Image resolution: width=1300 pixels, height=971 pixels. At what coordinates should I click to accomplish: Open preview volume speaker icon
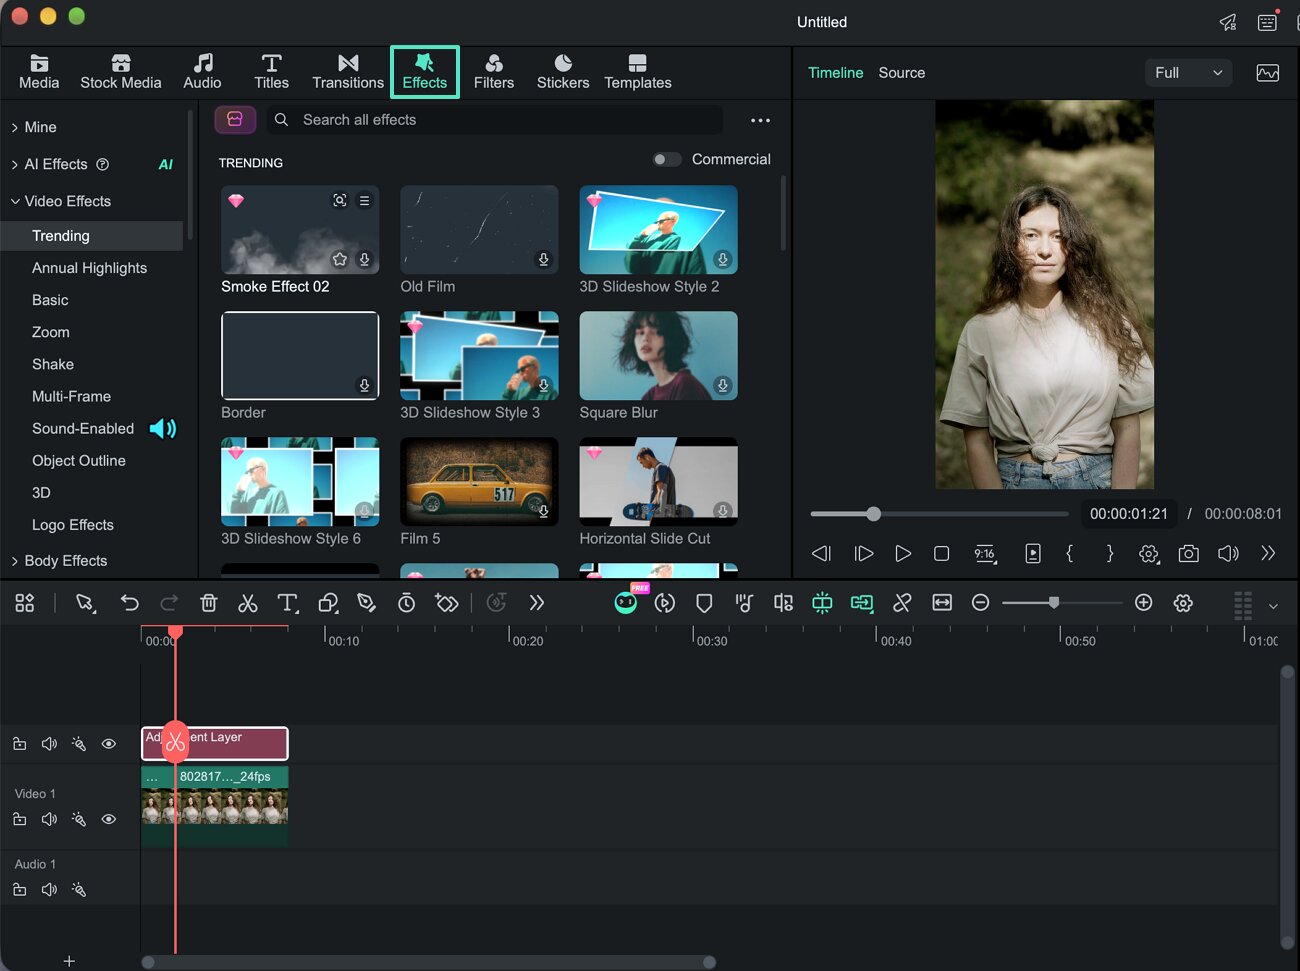[x=1228, y=553]
